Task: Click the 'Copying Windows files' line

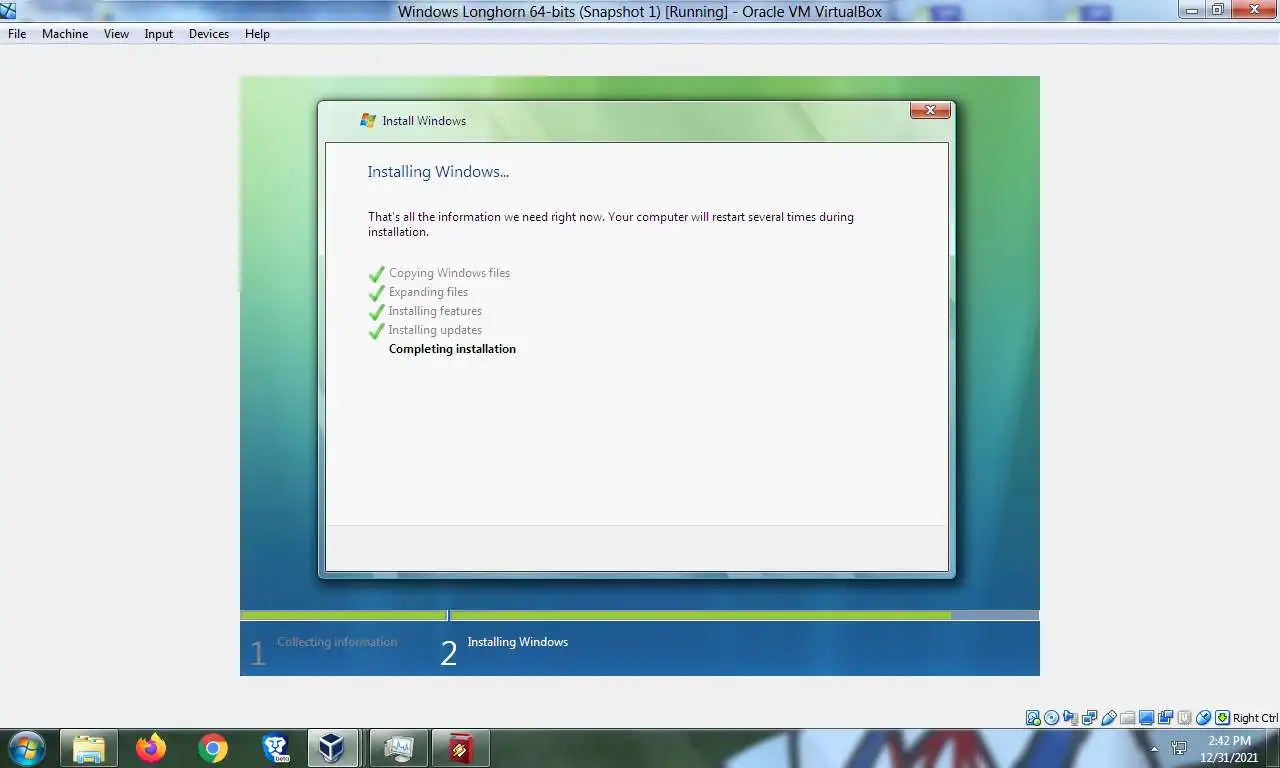Action: point(449,273)
